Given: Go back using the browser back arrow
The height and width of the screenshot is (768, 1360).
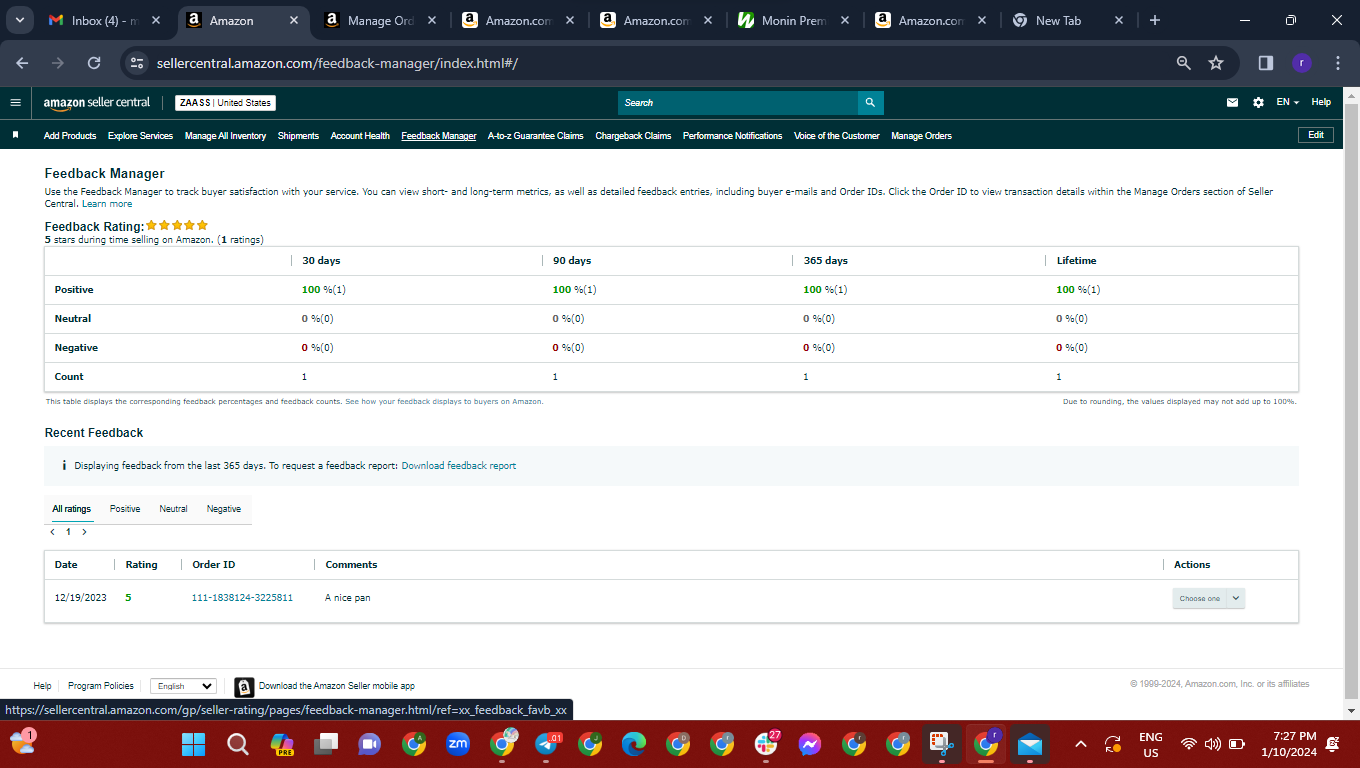Looking at the screenshot, I should [22, 63].
